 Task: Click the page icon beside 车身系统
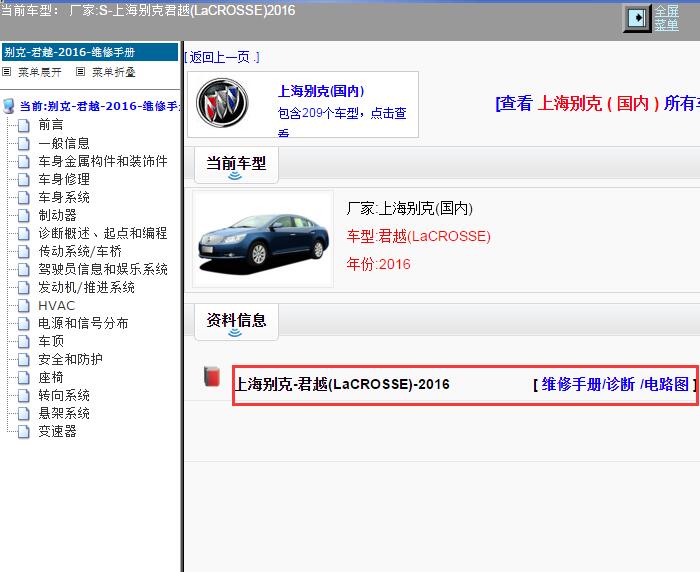[24, 198]
